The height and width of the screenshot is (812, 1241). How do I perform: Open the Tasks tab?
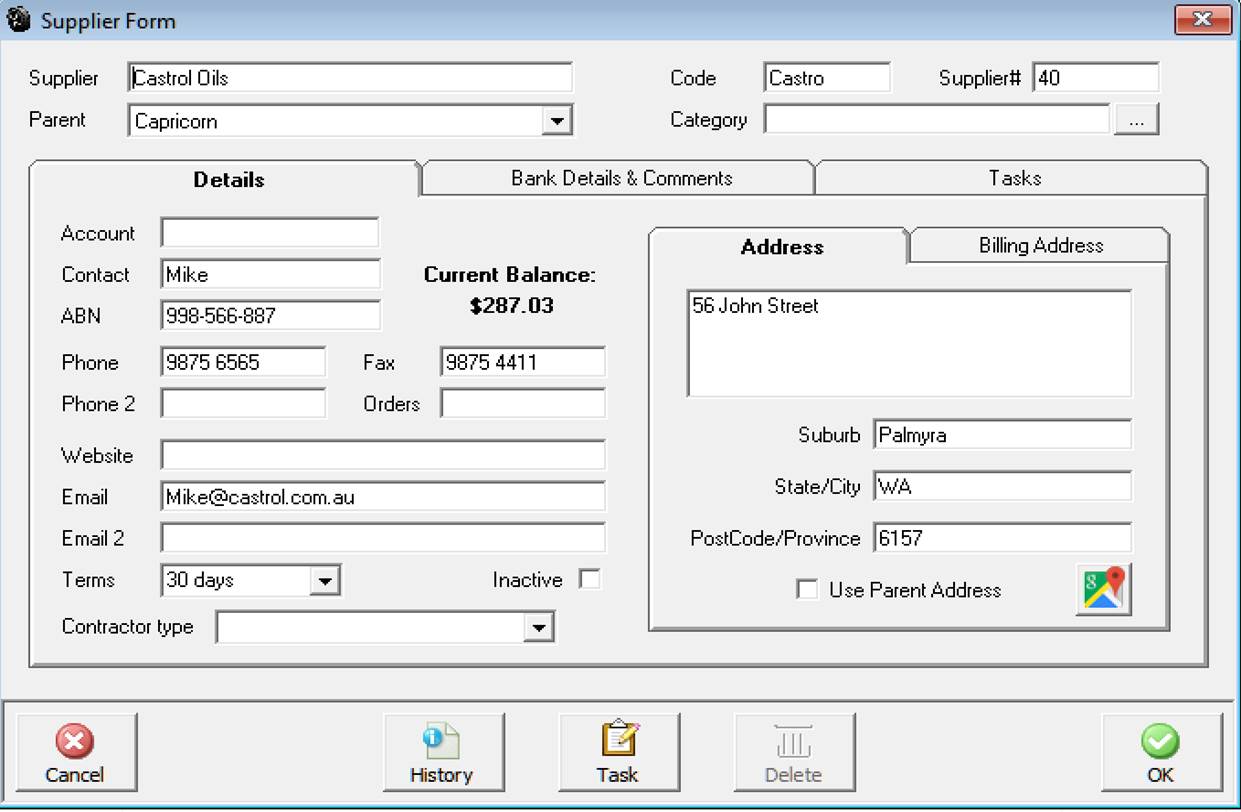coord(1014,178)
